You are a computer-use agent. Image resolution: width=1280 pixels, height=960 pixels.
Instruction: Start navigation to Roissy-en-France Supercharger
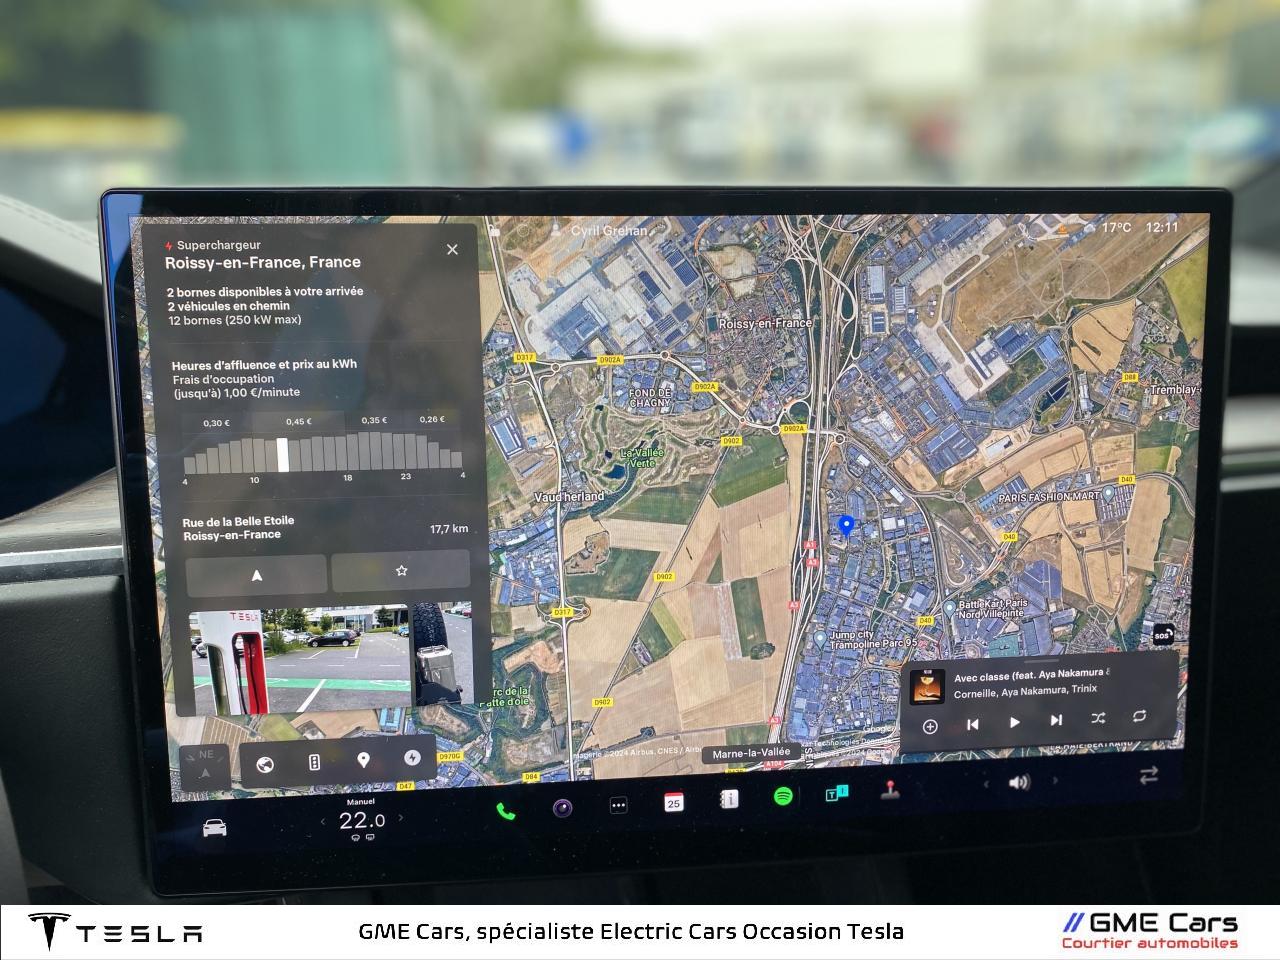(x=256, y=575)
